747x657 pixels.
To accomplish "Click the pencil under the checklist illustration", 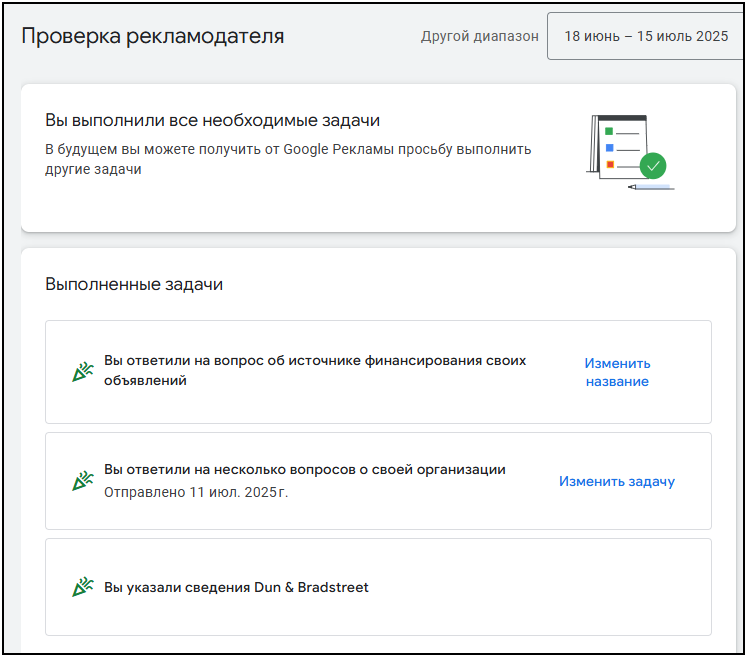I will pyautogui.click(x=650, y=187).
